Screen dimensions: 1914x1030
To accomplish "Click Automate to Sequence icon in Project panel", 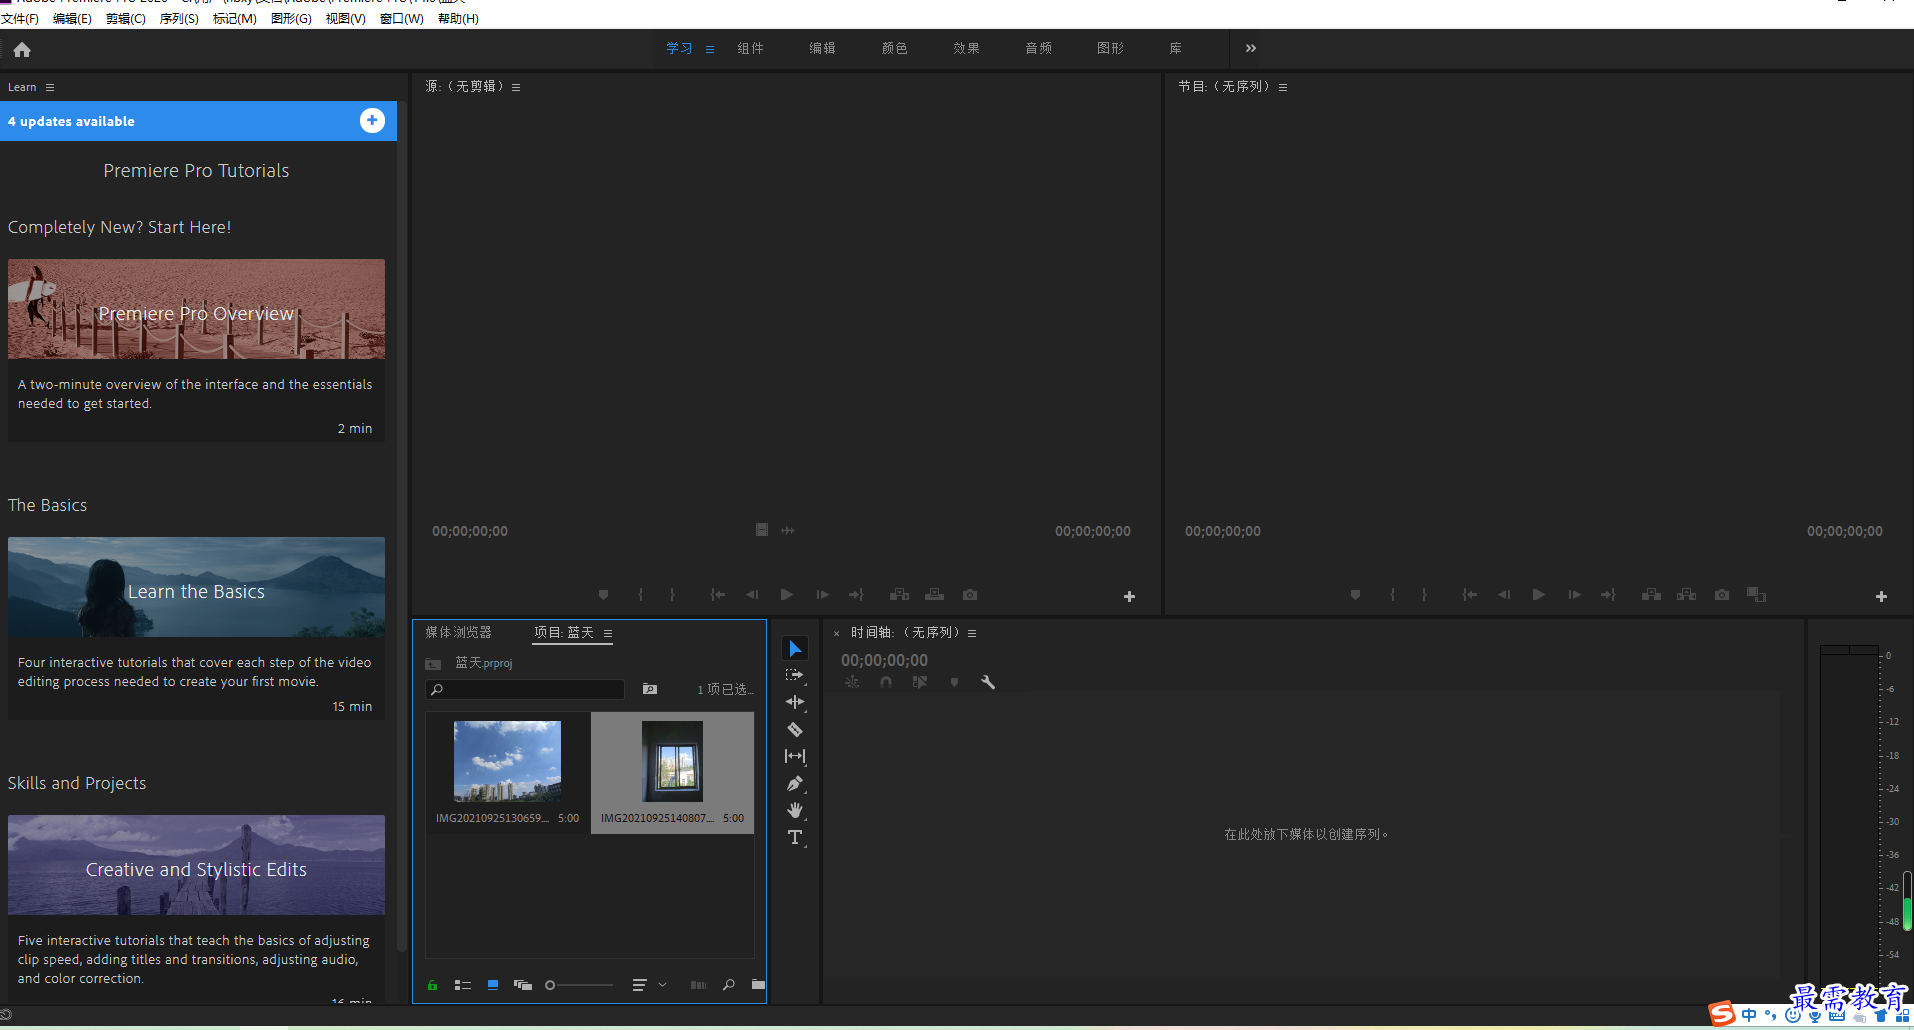I will (698, 985).
